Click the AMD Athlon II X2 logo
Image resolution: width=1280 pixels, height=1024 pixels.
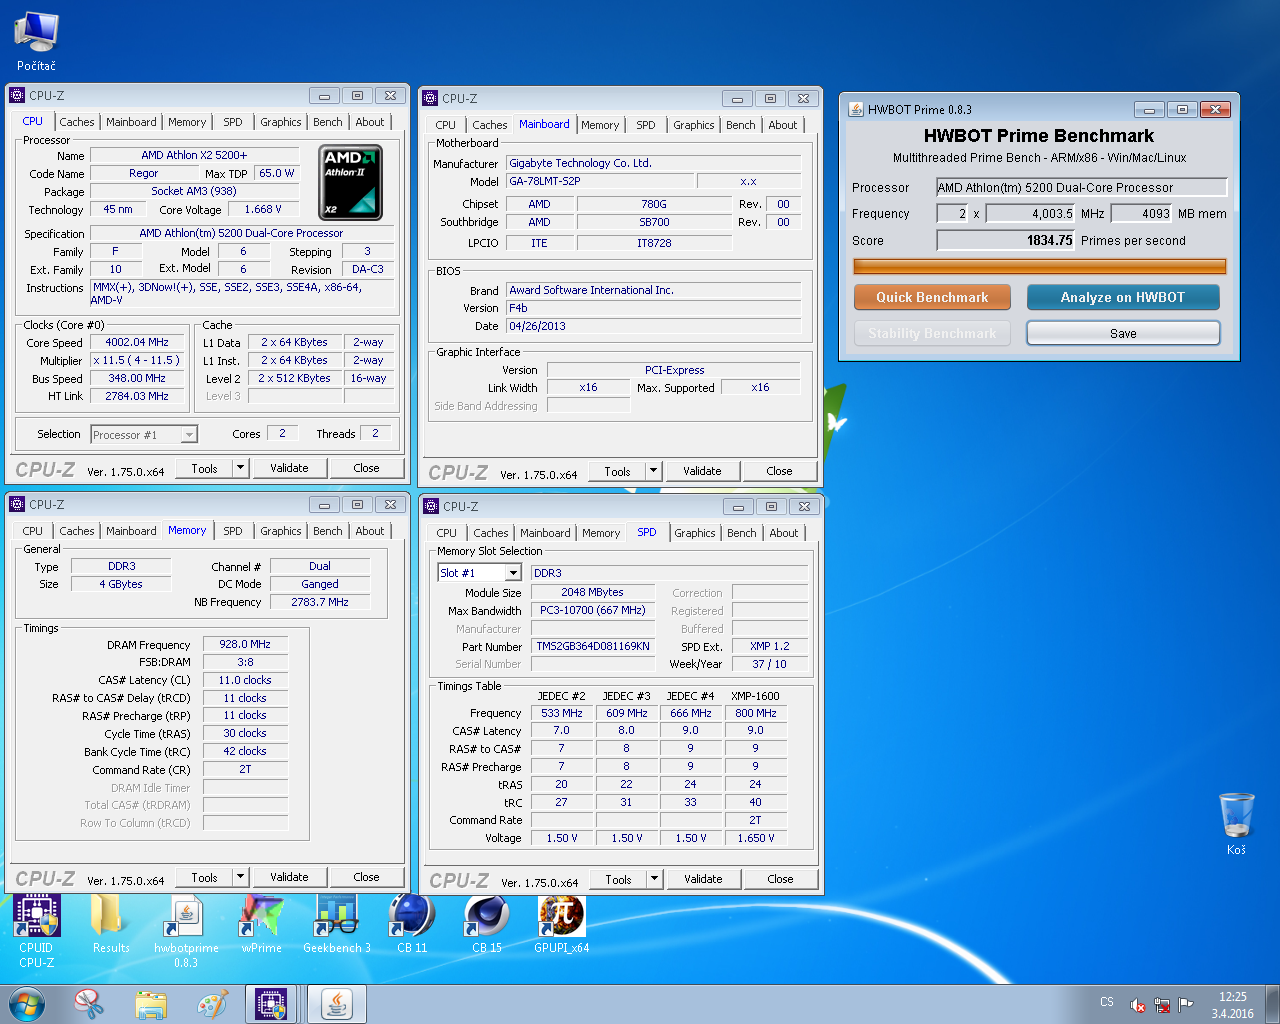point(350,182)
